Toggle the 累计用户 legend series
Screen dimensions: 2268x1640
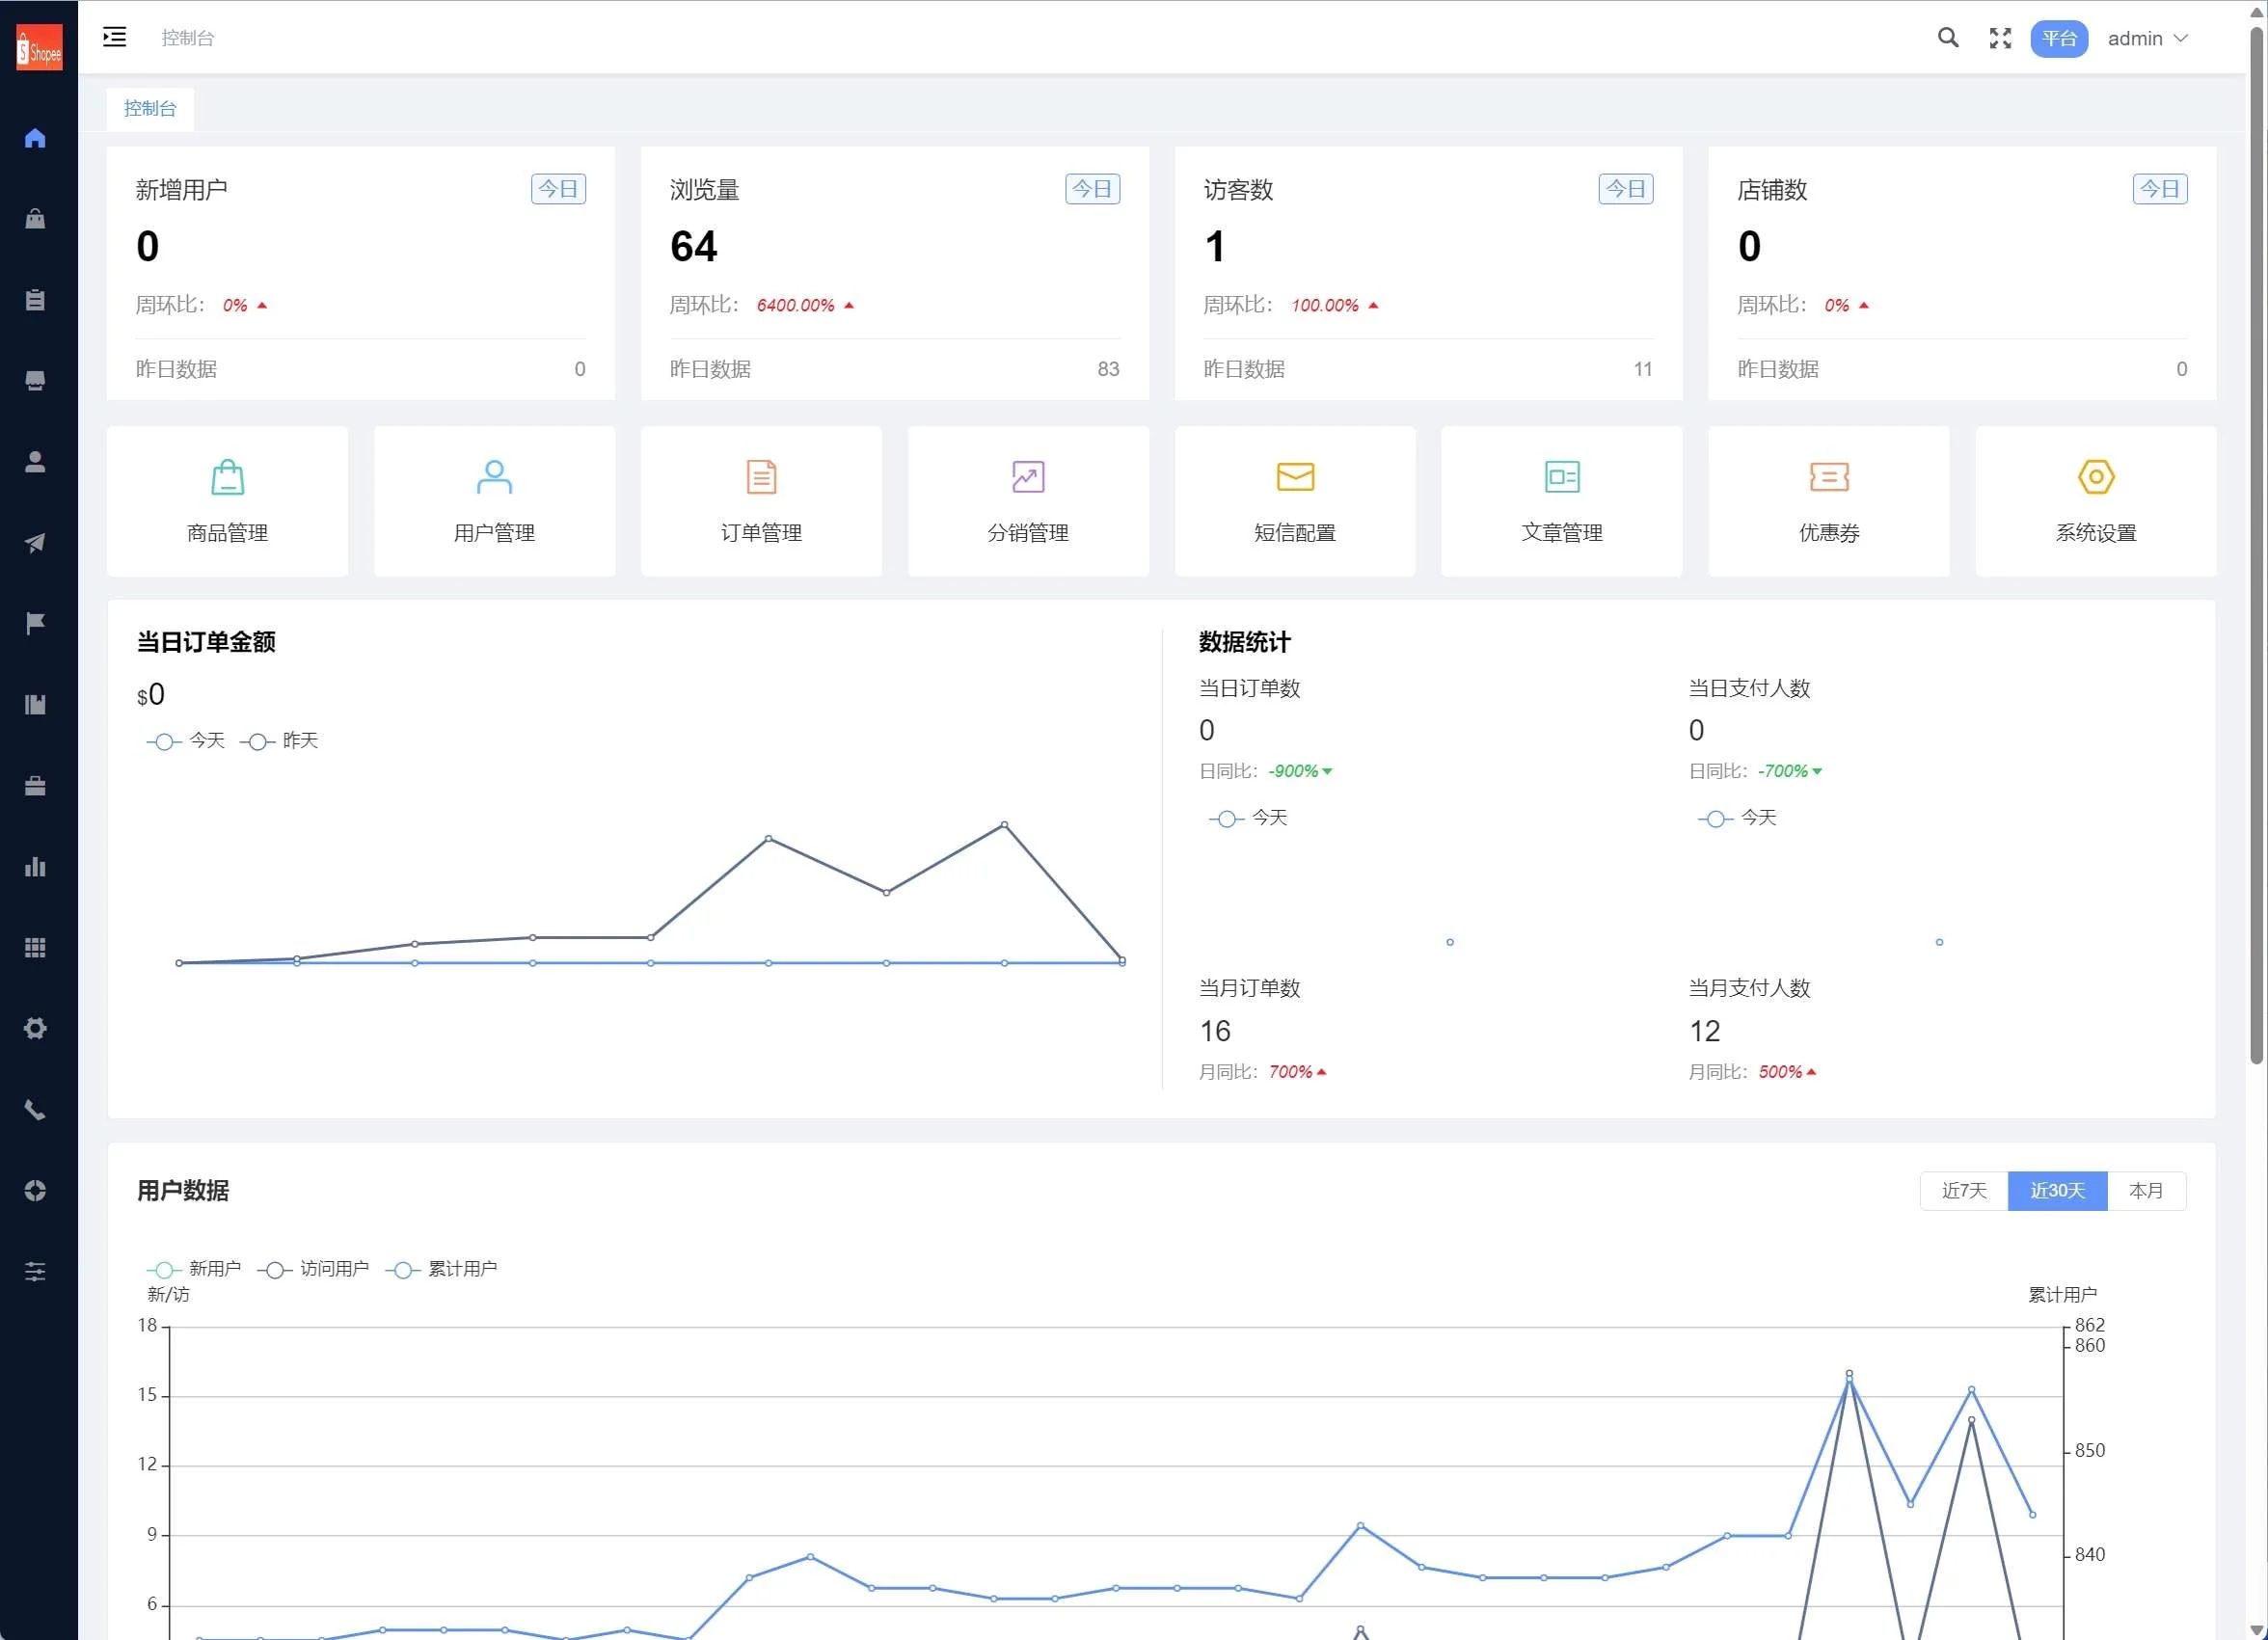(x=442, y=1269)
